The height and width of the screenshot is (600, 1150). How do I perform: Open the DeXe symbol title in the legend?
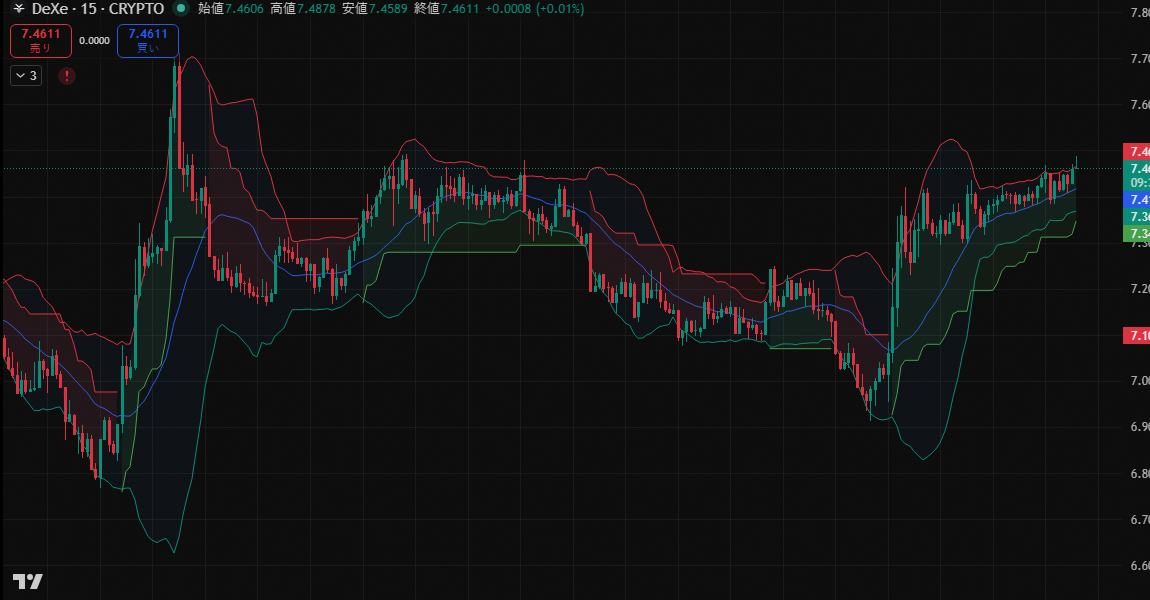(x=98, y=9)
